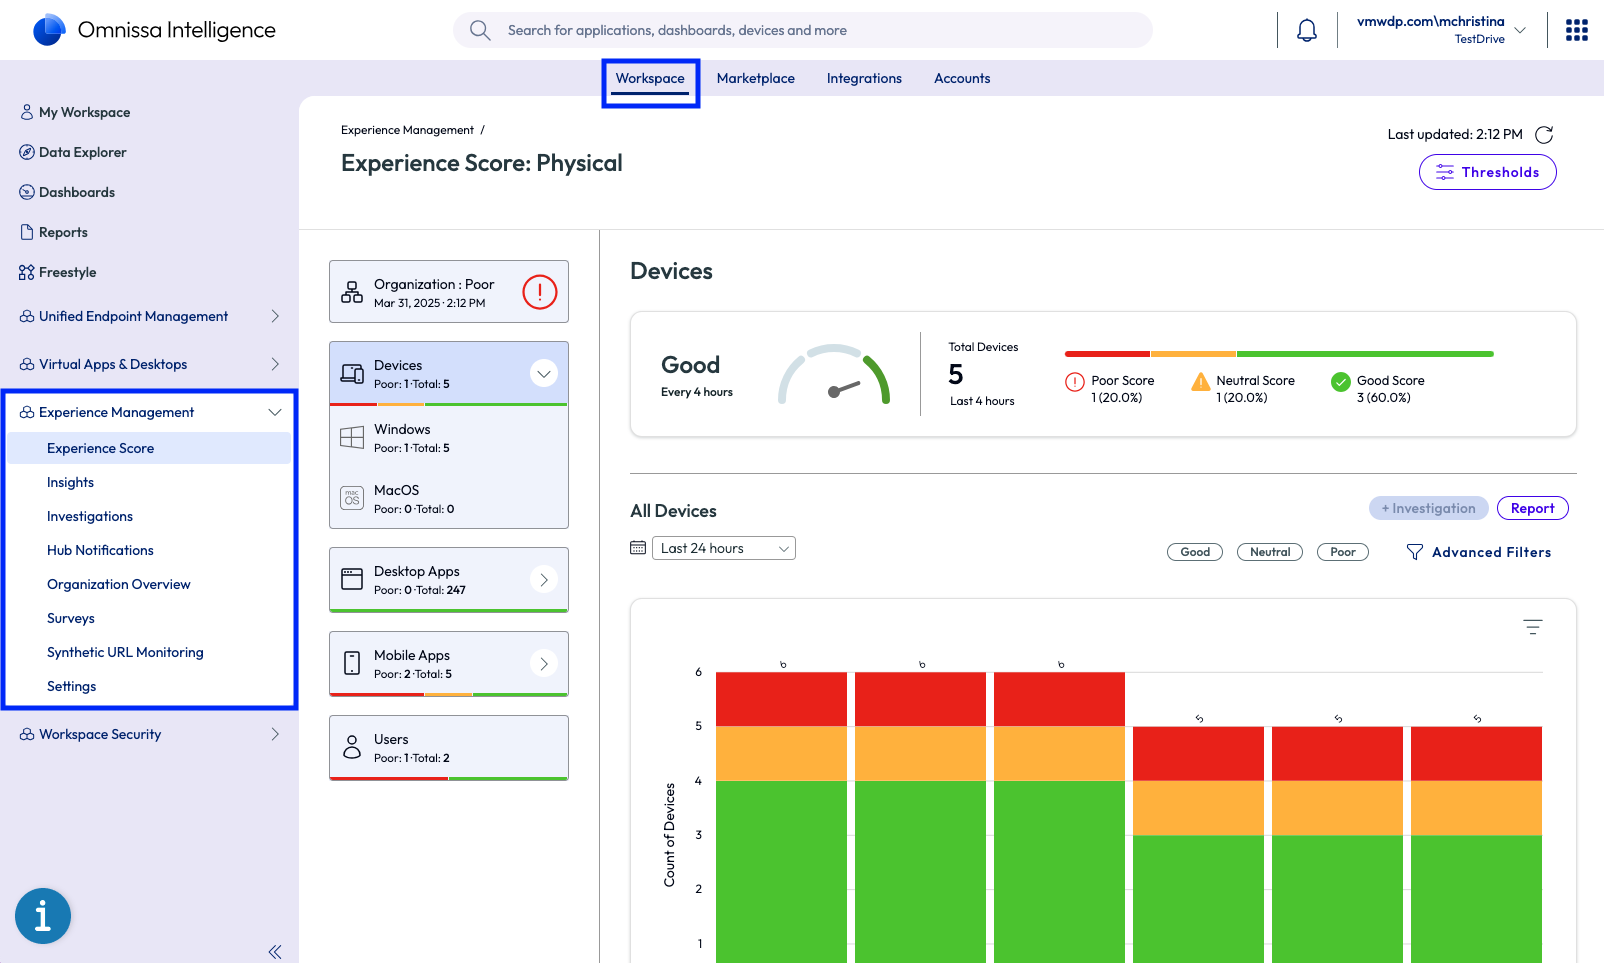Viewport: 1604px width, 963px height.
Task: Click the blue info help icon
Action: pyautogui.click(x=43, y=915)
